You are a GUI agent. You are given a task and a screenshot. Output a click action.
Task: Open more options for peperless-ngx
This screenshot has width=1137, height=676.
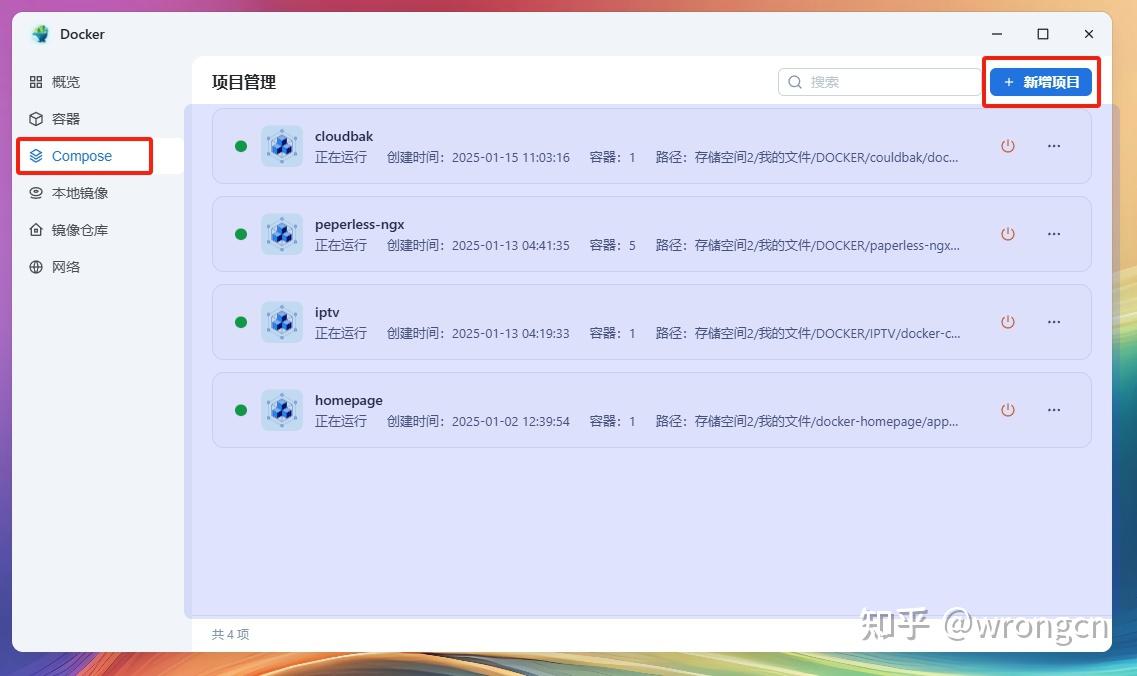tap(1054, 234)
